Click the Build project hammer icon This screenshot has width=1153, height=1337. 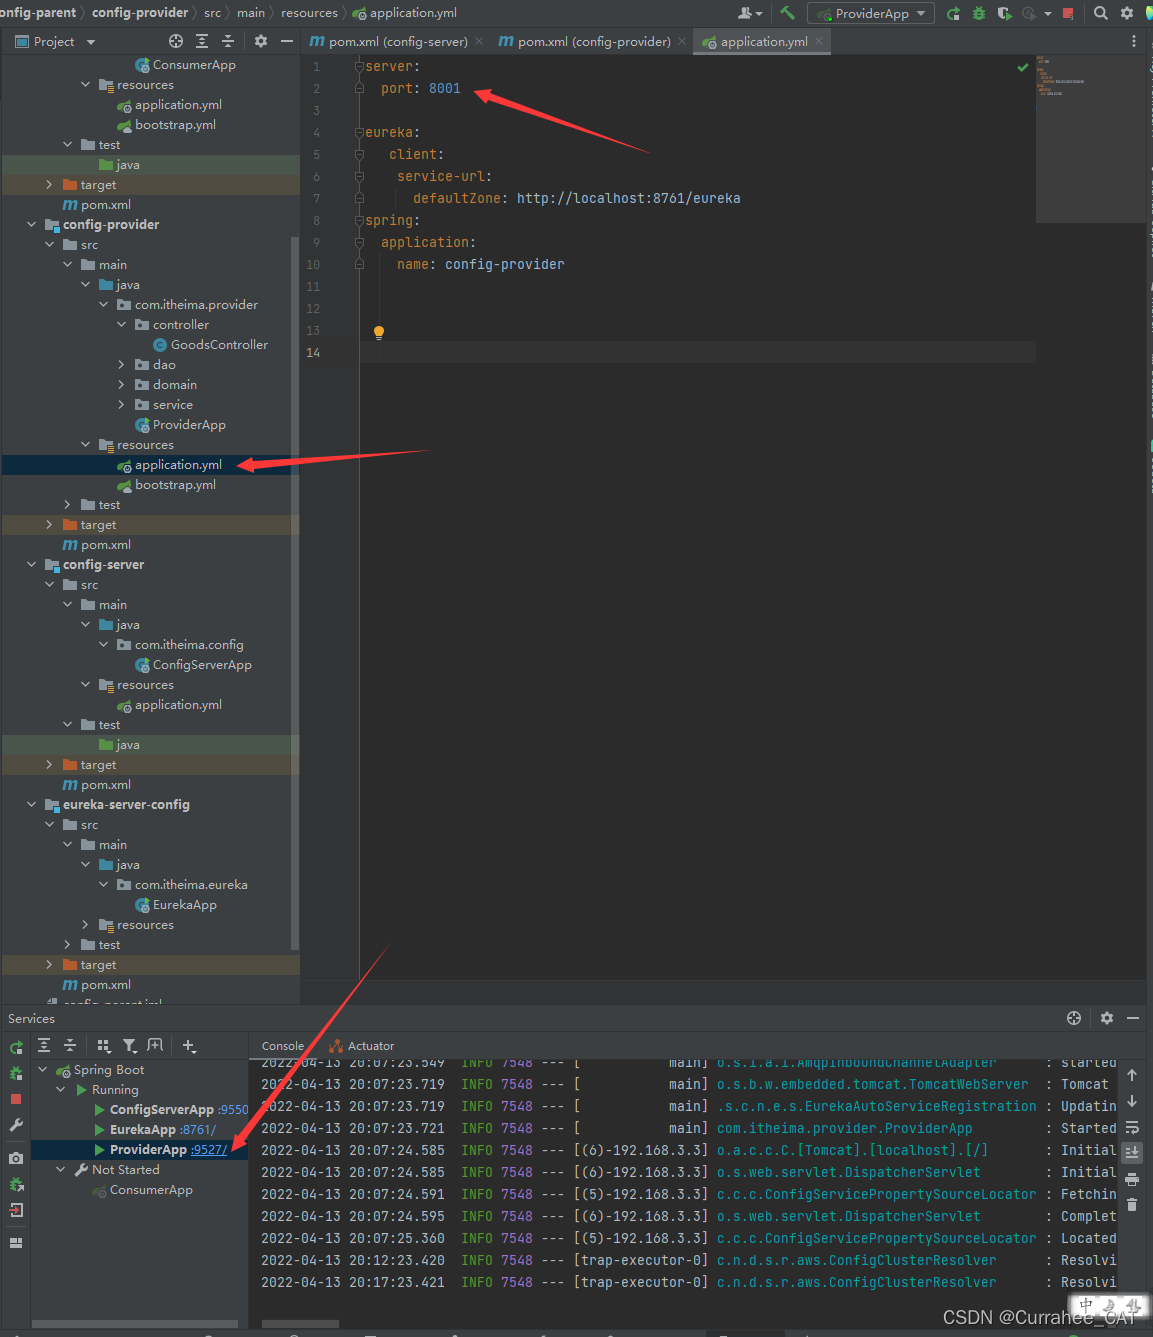(x=788, y=13)
